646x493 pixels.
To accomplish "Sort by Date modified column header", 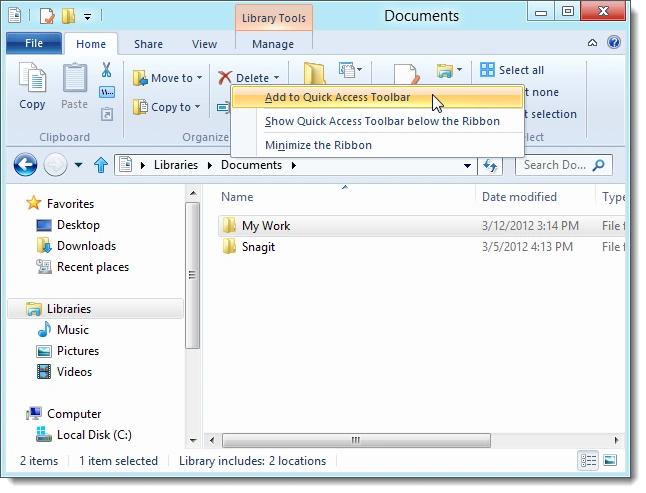I will tap(519, 197).
